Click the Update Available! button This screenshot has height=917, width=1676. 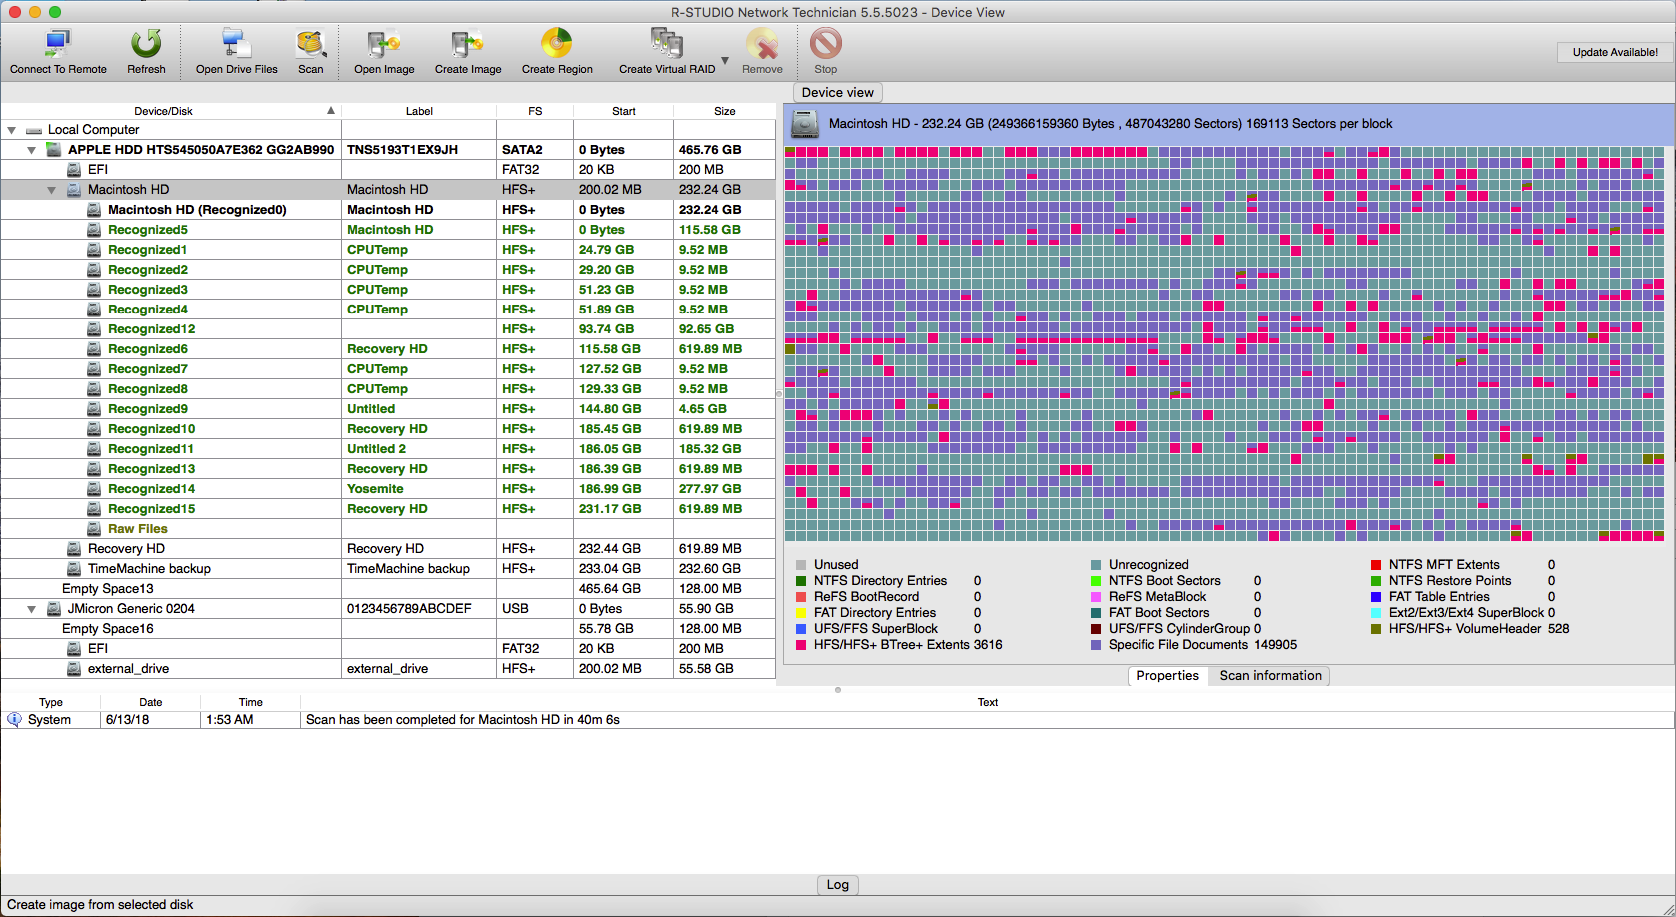pyautogui.click(x=1615, y=52)
